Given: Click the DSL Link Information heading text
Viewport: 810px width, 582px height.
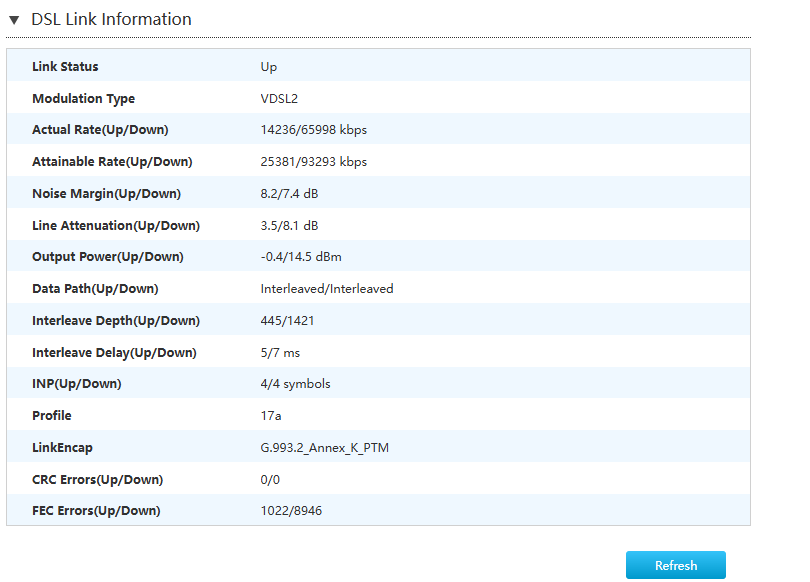Looking at the screenshot, I should [x=111, y=19].
